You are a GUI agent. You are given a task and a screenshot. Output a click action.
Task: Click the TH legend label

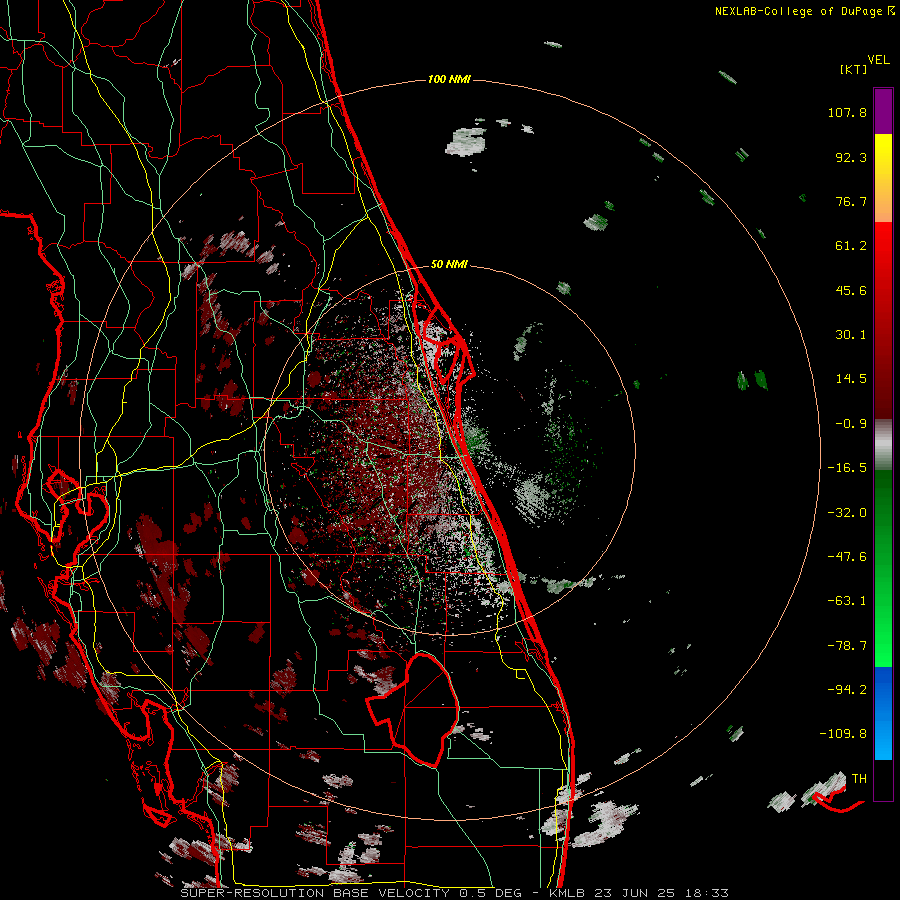click(859, 779)
